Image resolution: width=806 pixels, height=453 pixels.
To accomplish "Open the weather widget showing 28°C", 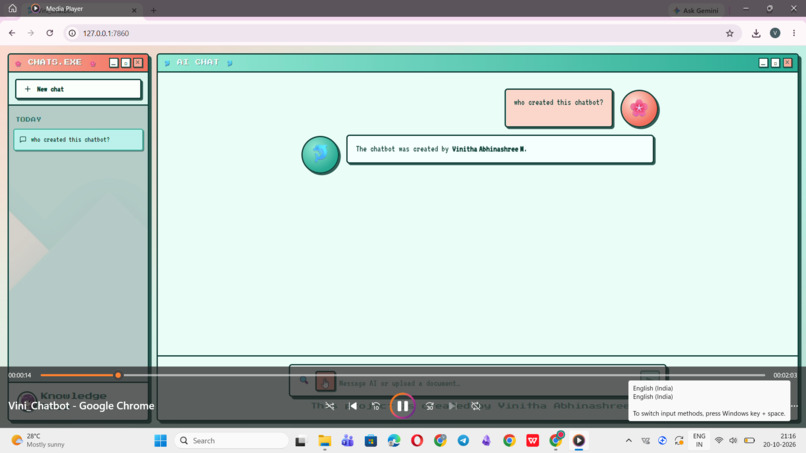I will point(39,440).
